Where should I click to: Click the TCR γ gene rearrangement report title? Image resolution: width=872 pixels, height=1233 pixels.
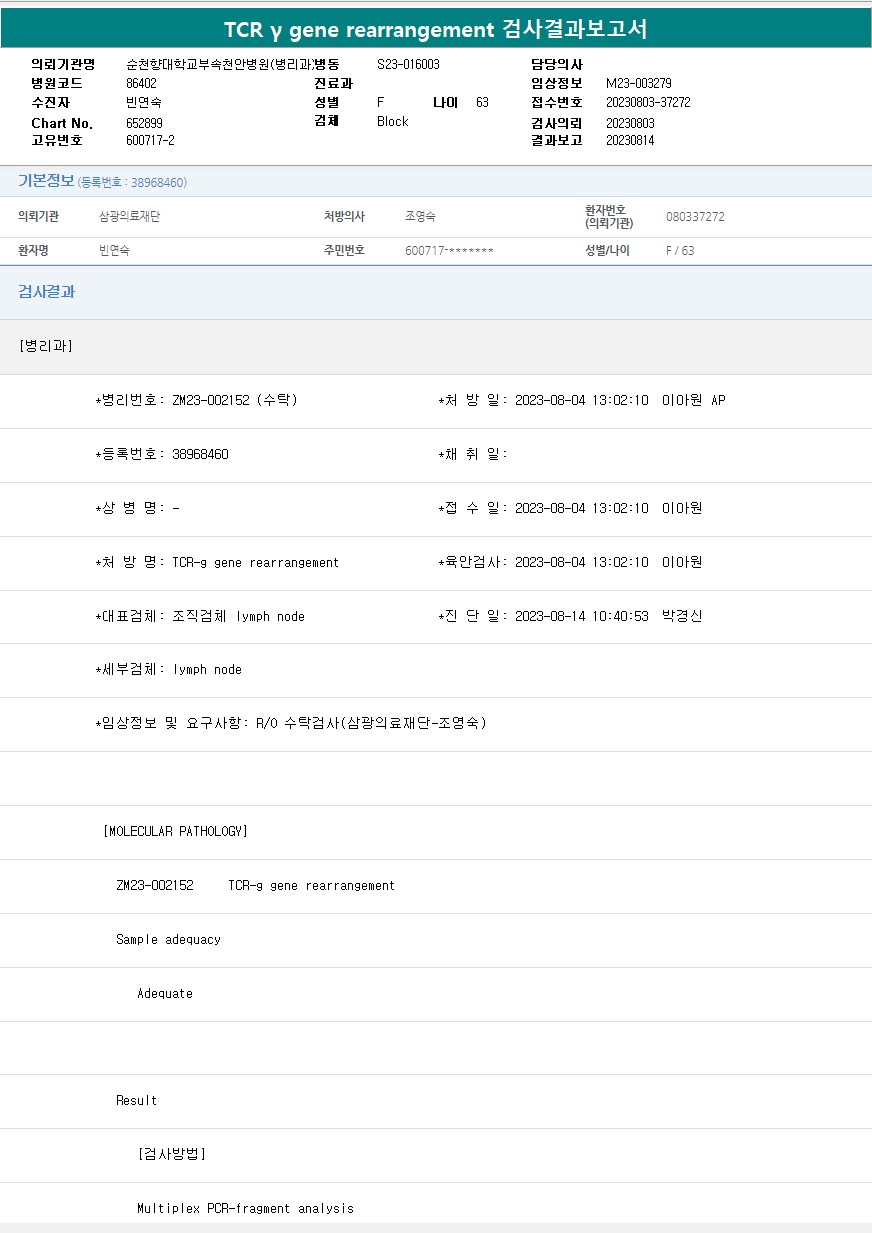pos(435,29)
